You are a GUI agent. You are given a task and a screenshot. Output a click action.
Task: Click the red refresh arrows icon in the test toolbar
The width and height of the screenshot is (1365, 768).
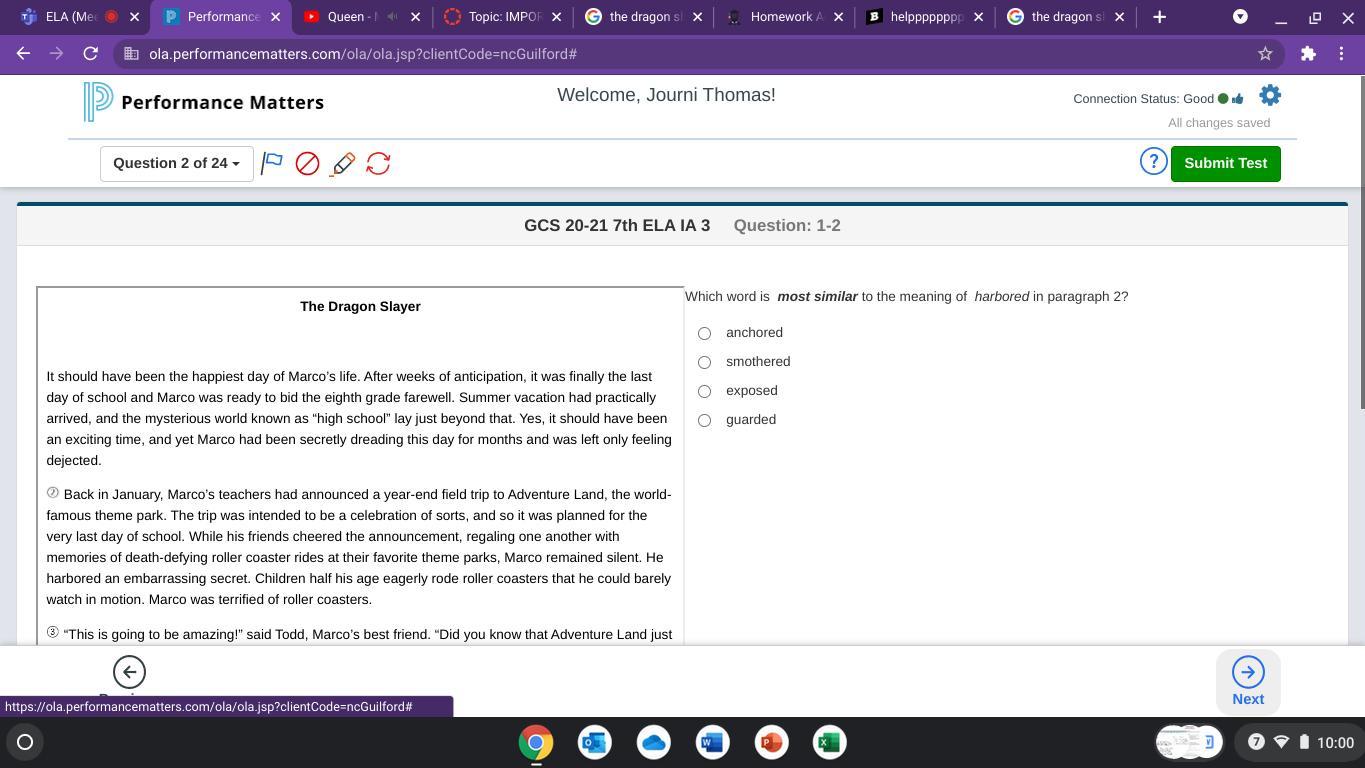click(x=378, y=163)
